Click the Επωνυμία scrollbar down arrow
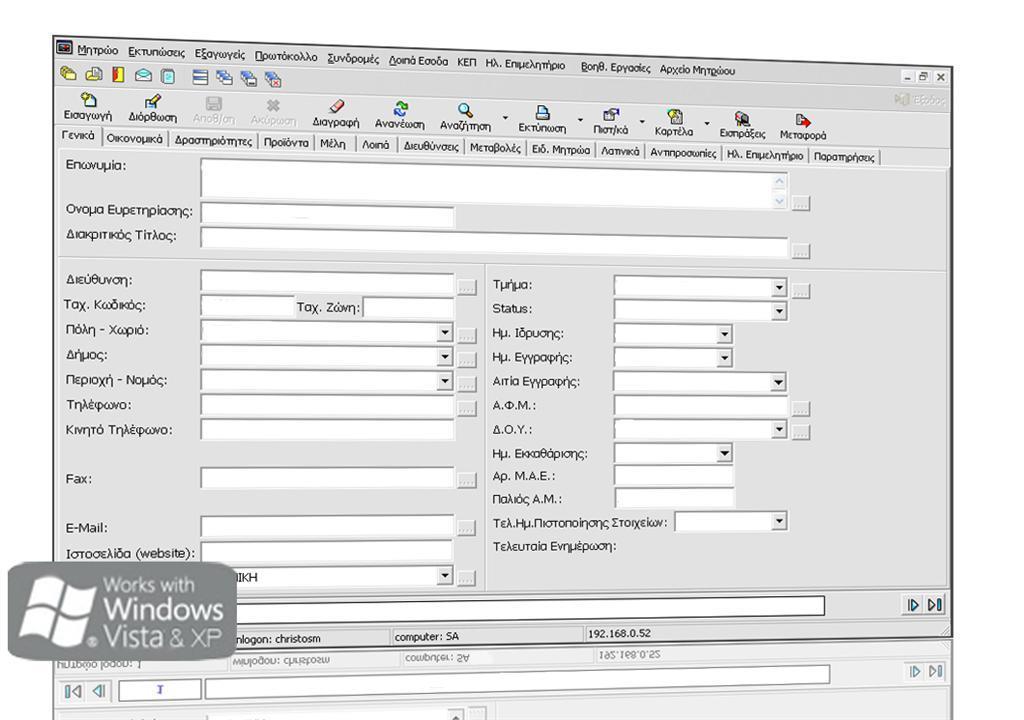This screenshot has height=720, width=1024. pos(779,201)
